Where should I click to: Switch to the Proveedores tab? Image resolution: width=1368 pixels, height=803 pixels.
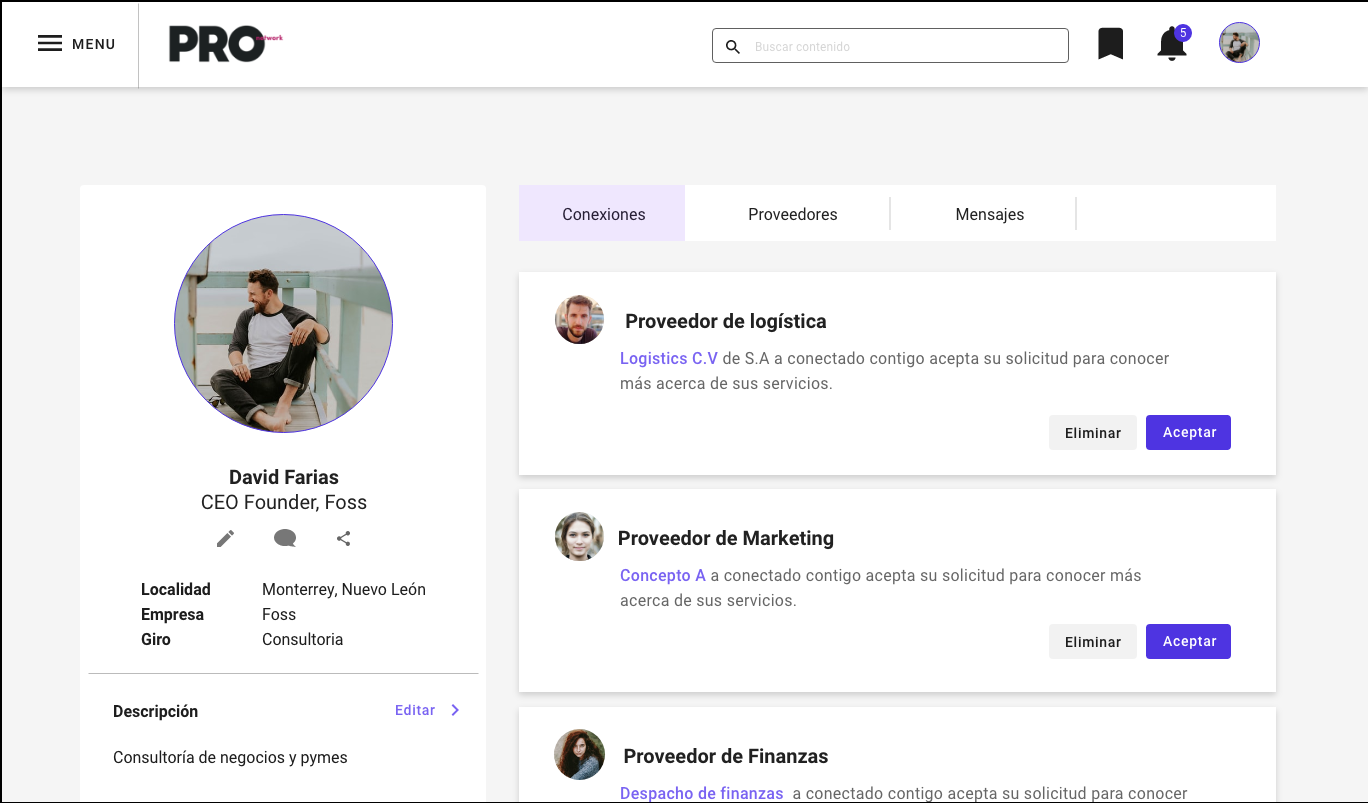point(792,214)
